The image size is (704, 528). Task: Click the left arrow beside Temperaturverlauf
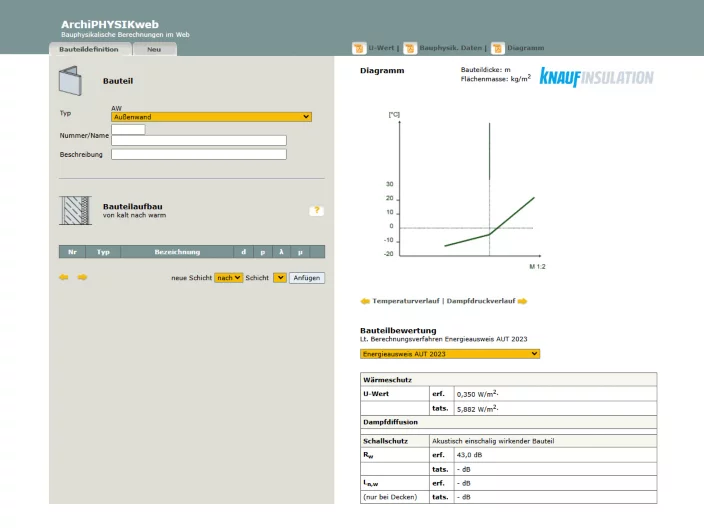365,301
